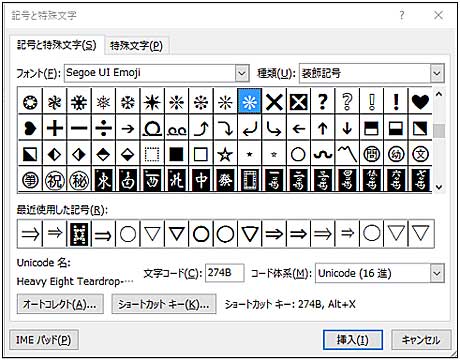This screenshot has height=362, width=460.
Task: Click the 文字コード field containing 274B
Action: 224,273
